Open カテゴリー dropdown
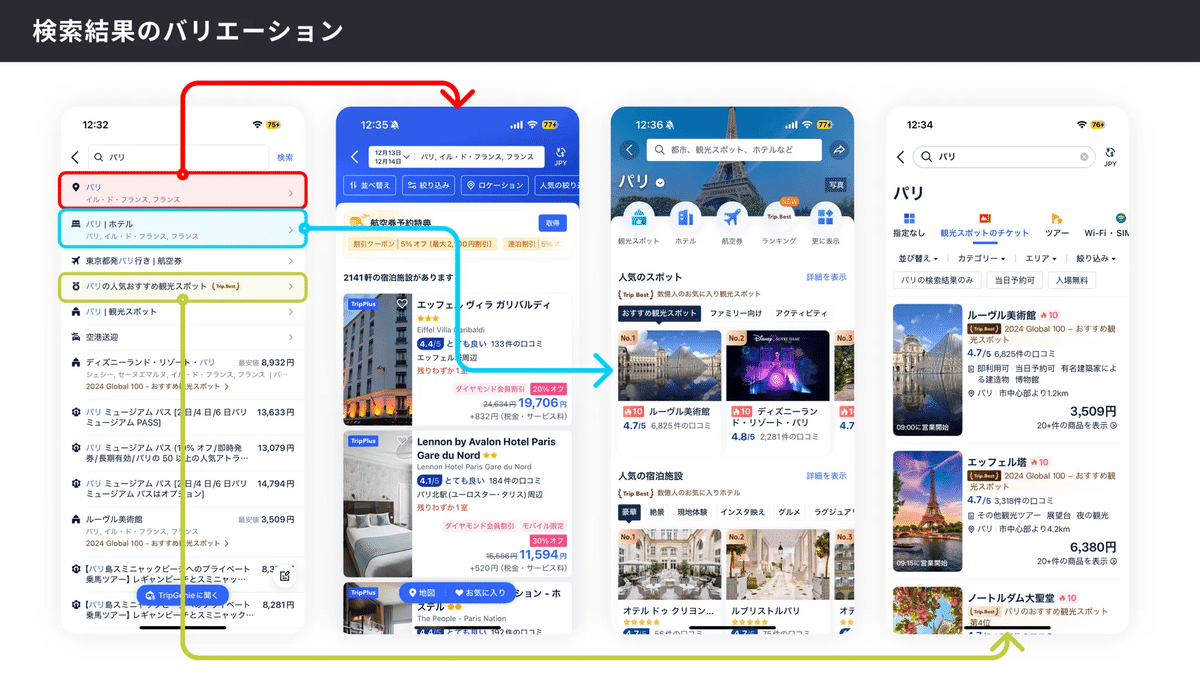 click(x=981, y=258)
